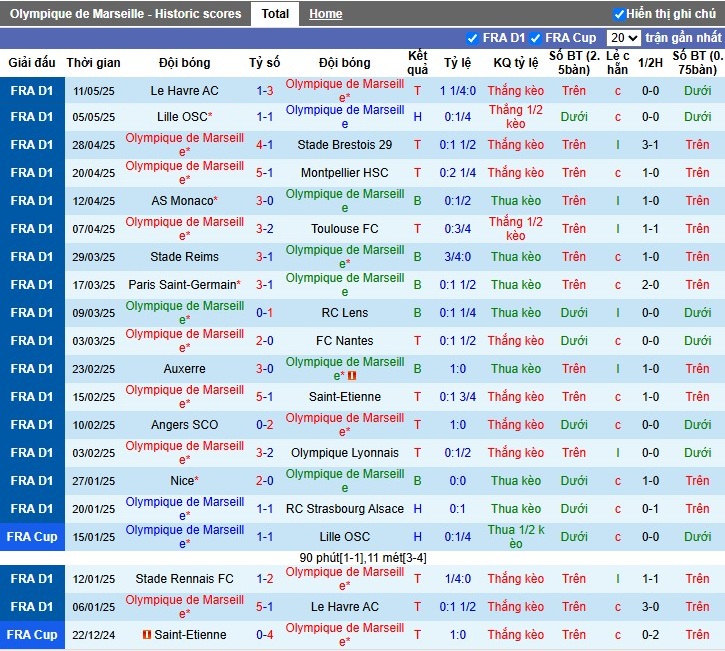Open Olympique Lyonnais team link
The width and height of the screenshot is (725, 651).
pyautogui.click(x=344, y=453)
